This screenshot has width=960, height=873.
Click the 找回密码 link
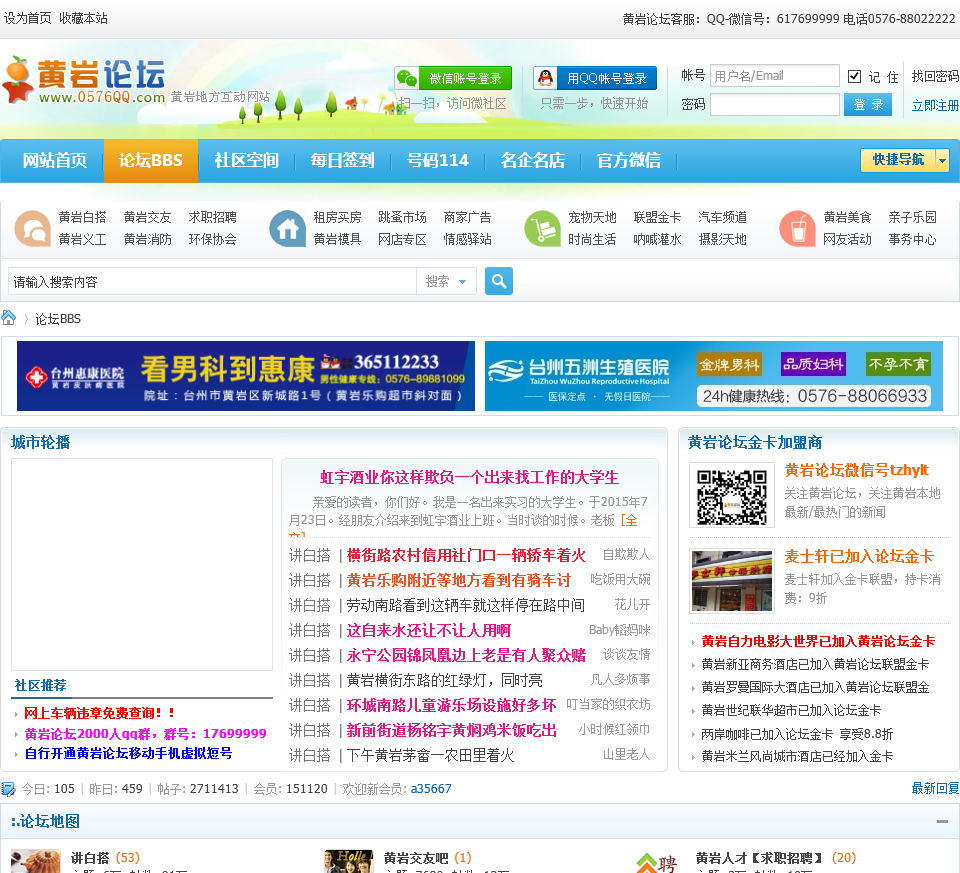click(935, 76)
